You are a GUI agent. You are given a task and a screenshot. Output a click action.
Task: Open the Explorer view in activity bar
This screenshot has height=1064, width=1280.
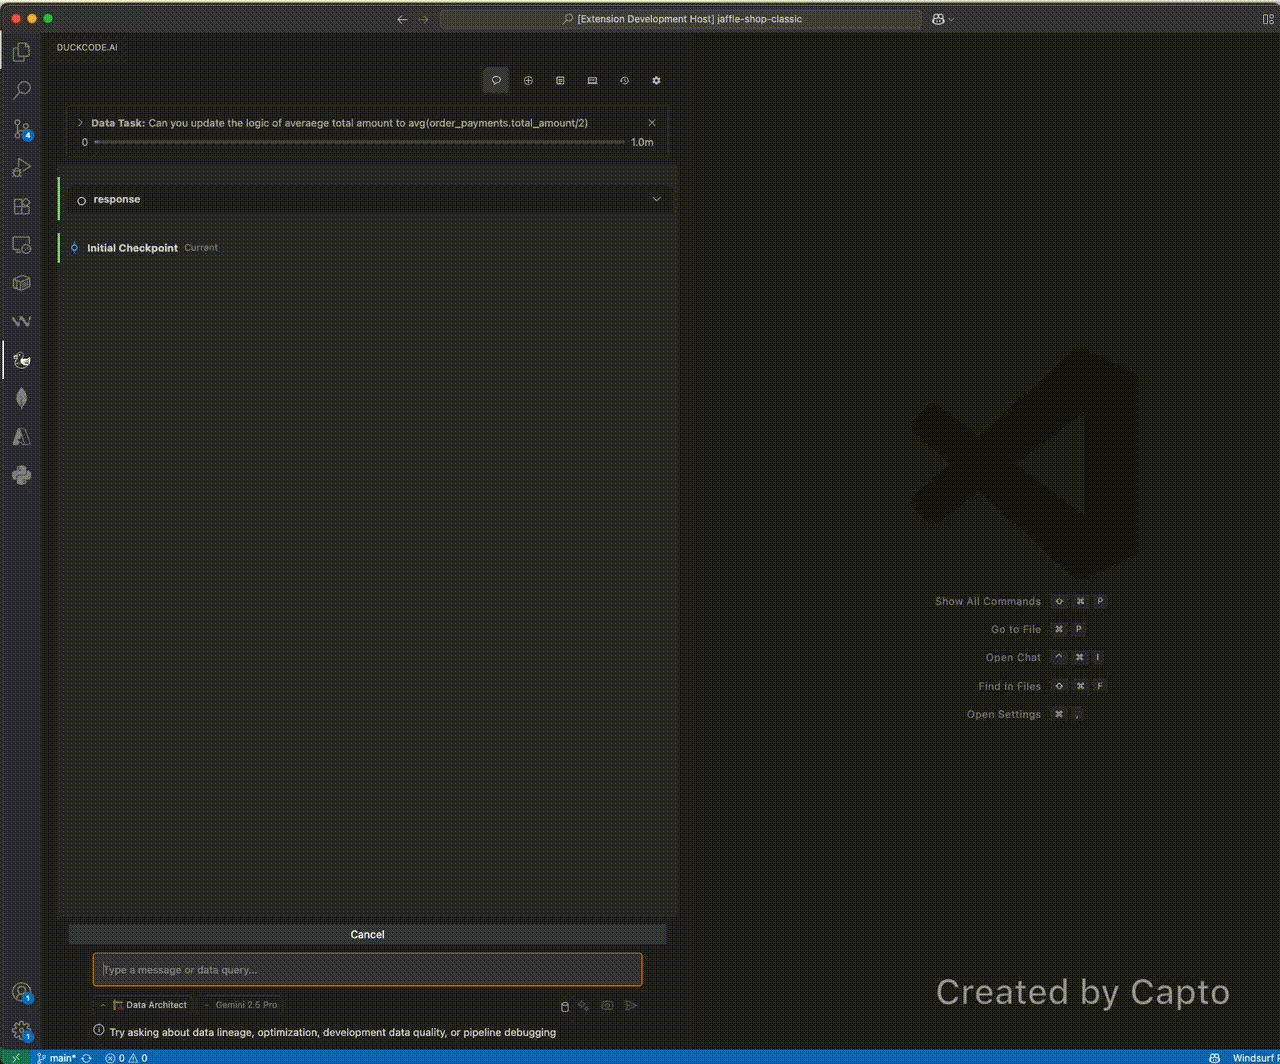[21, 52]
